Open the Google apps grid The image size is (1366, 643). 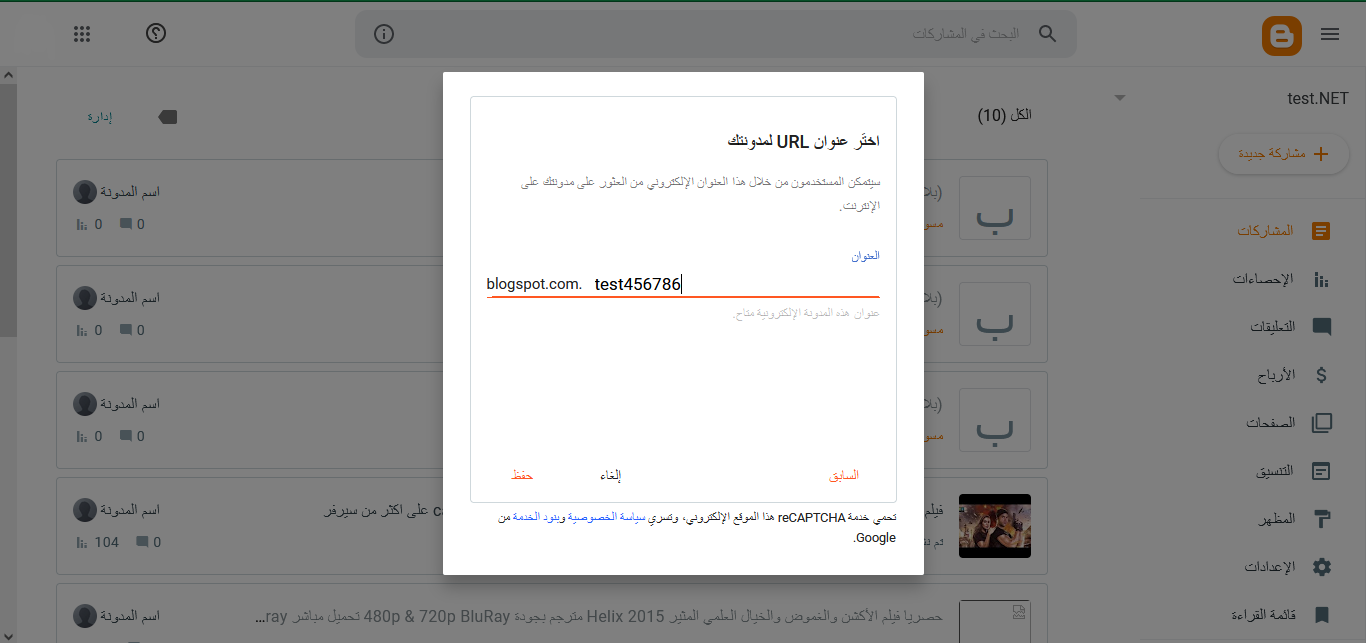83,34
